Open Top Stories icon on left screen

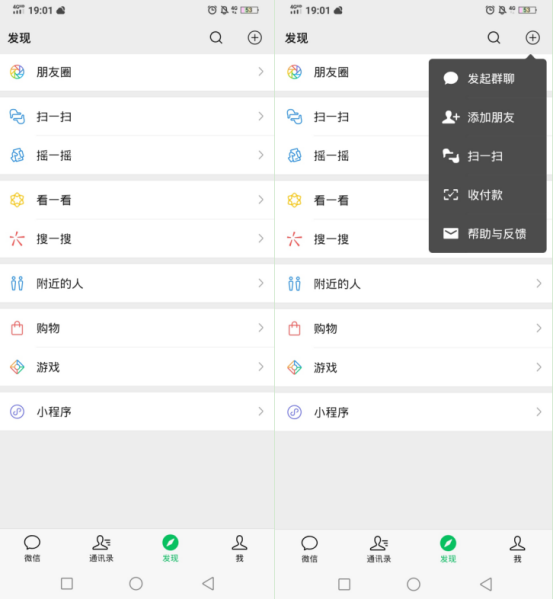click(17, 200)
